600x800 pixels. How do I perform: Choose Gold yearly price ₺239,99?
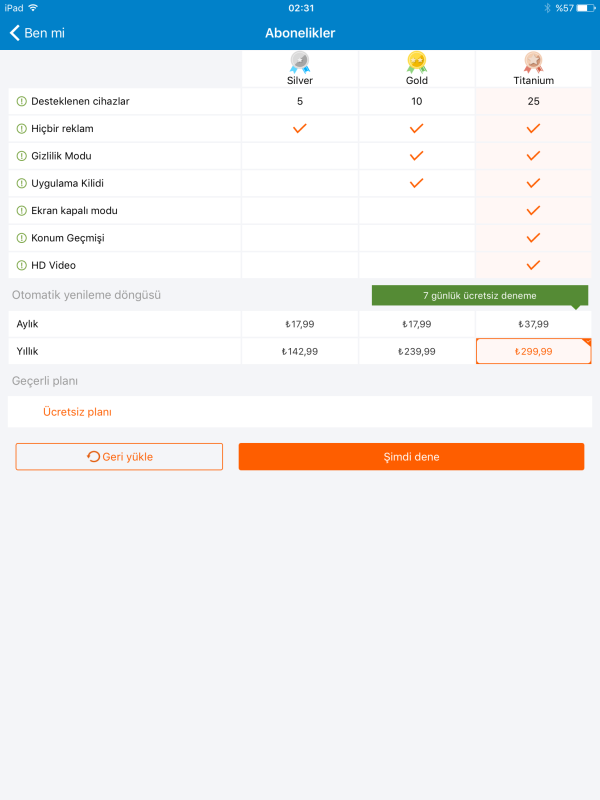tap(416, 351)
